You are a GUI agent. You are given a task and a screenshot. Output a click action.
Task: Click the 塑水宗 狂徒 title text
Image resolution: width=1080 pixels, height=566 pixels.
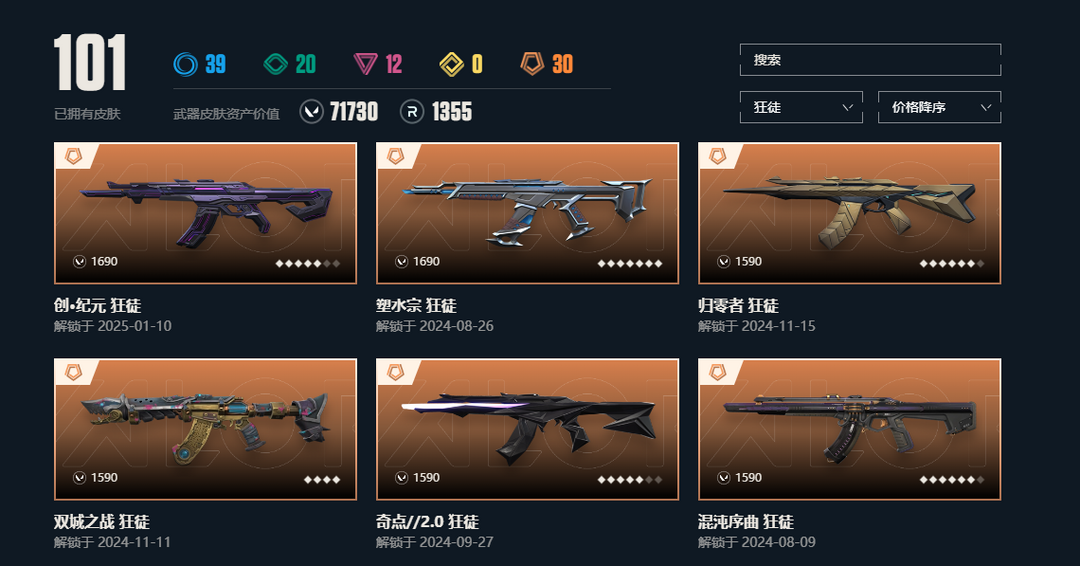click(416, 306)
